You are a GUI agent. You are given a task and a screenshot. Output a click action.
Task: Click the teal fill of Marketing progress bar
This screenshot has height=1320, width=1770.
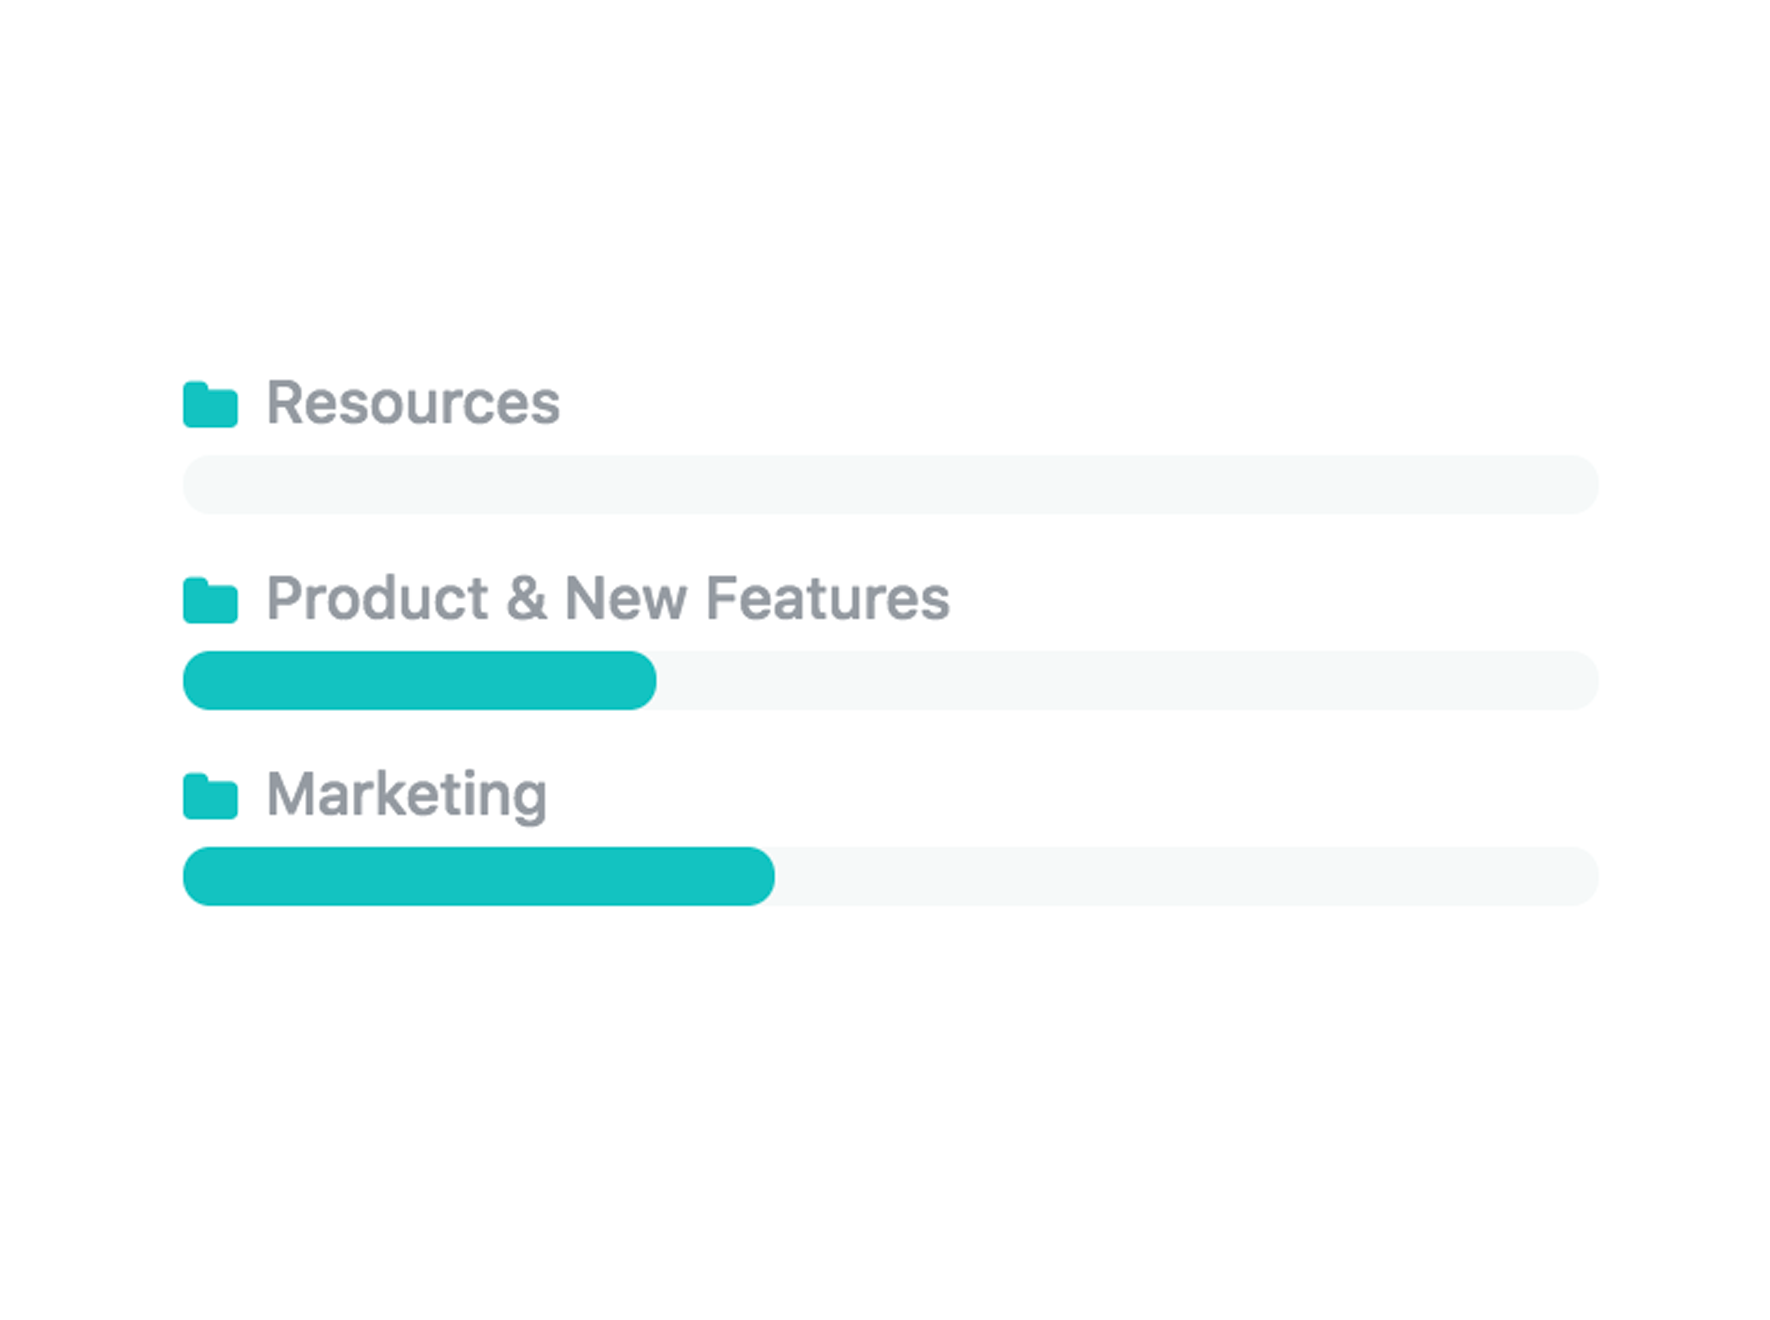pyautogui.click(x=478, y=877)
